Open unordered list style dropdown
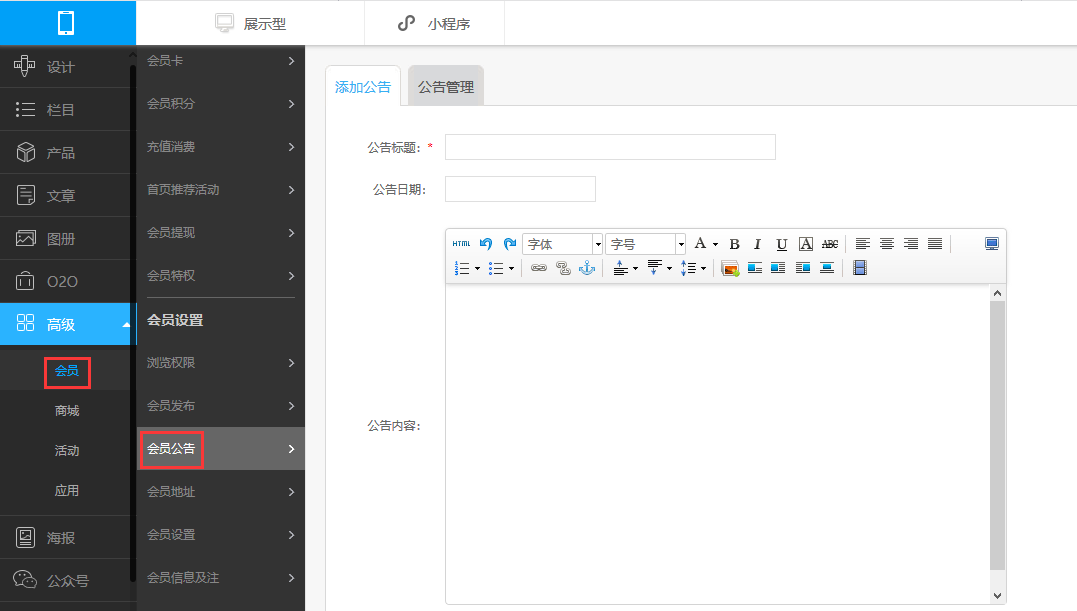 pos(511,268)
